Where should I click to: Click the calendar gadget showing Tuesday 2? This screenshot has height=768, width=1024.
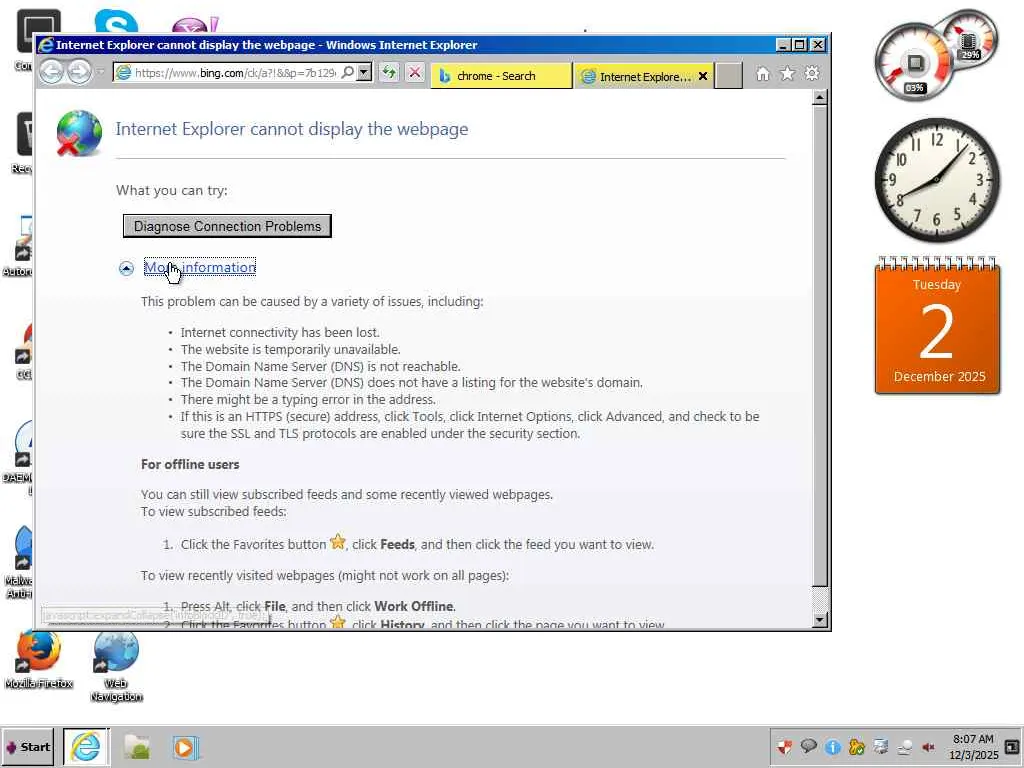pyautogui.click(x=937, y=325)
